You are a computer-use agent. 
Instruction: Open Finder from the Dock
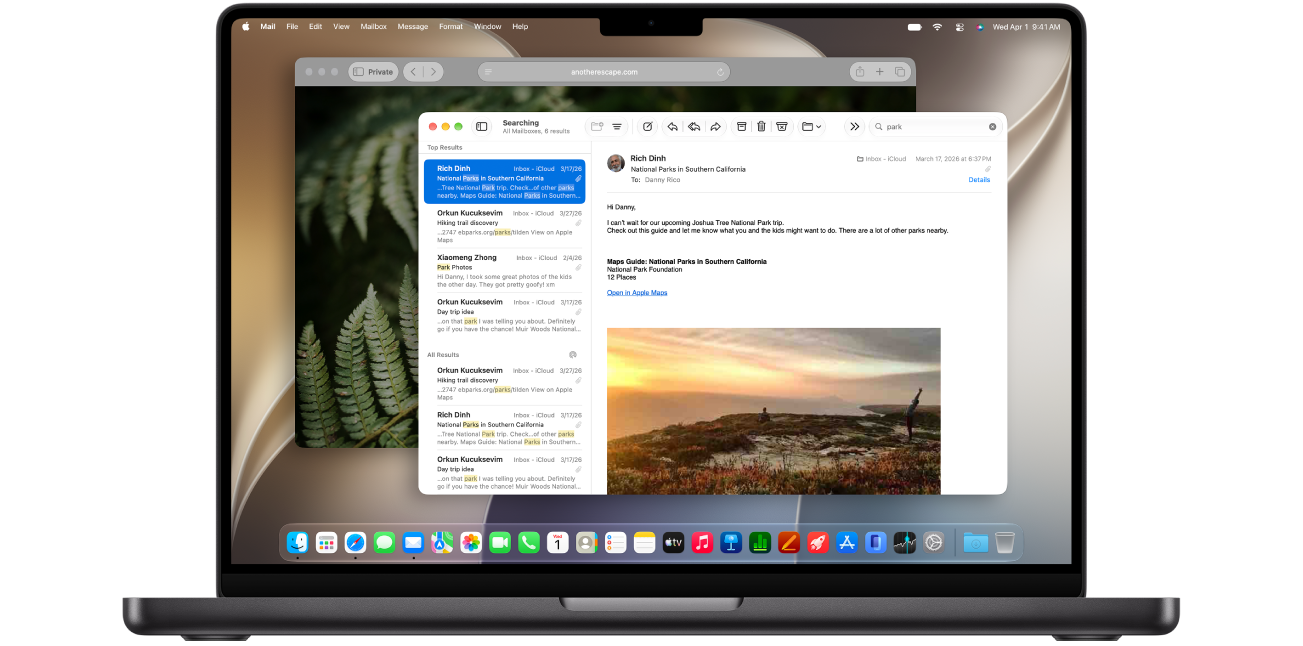[x=298, y=542]
